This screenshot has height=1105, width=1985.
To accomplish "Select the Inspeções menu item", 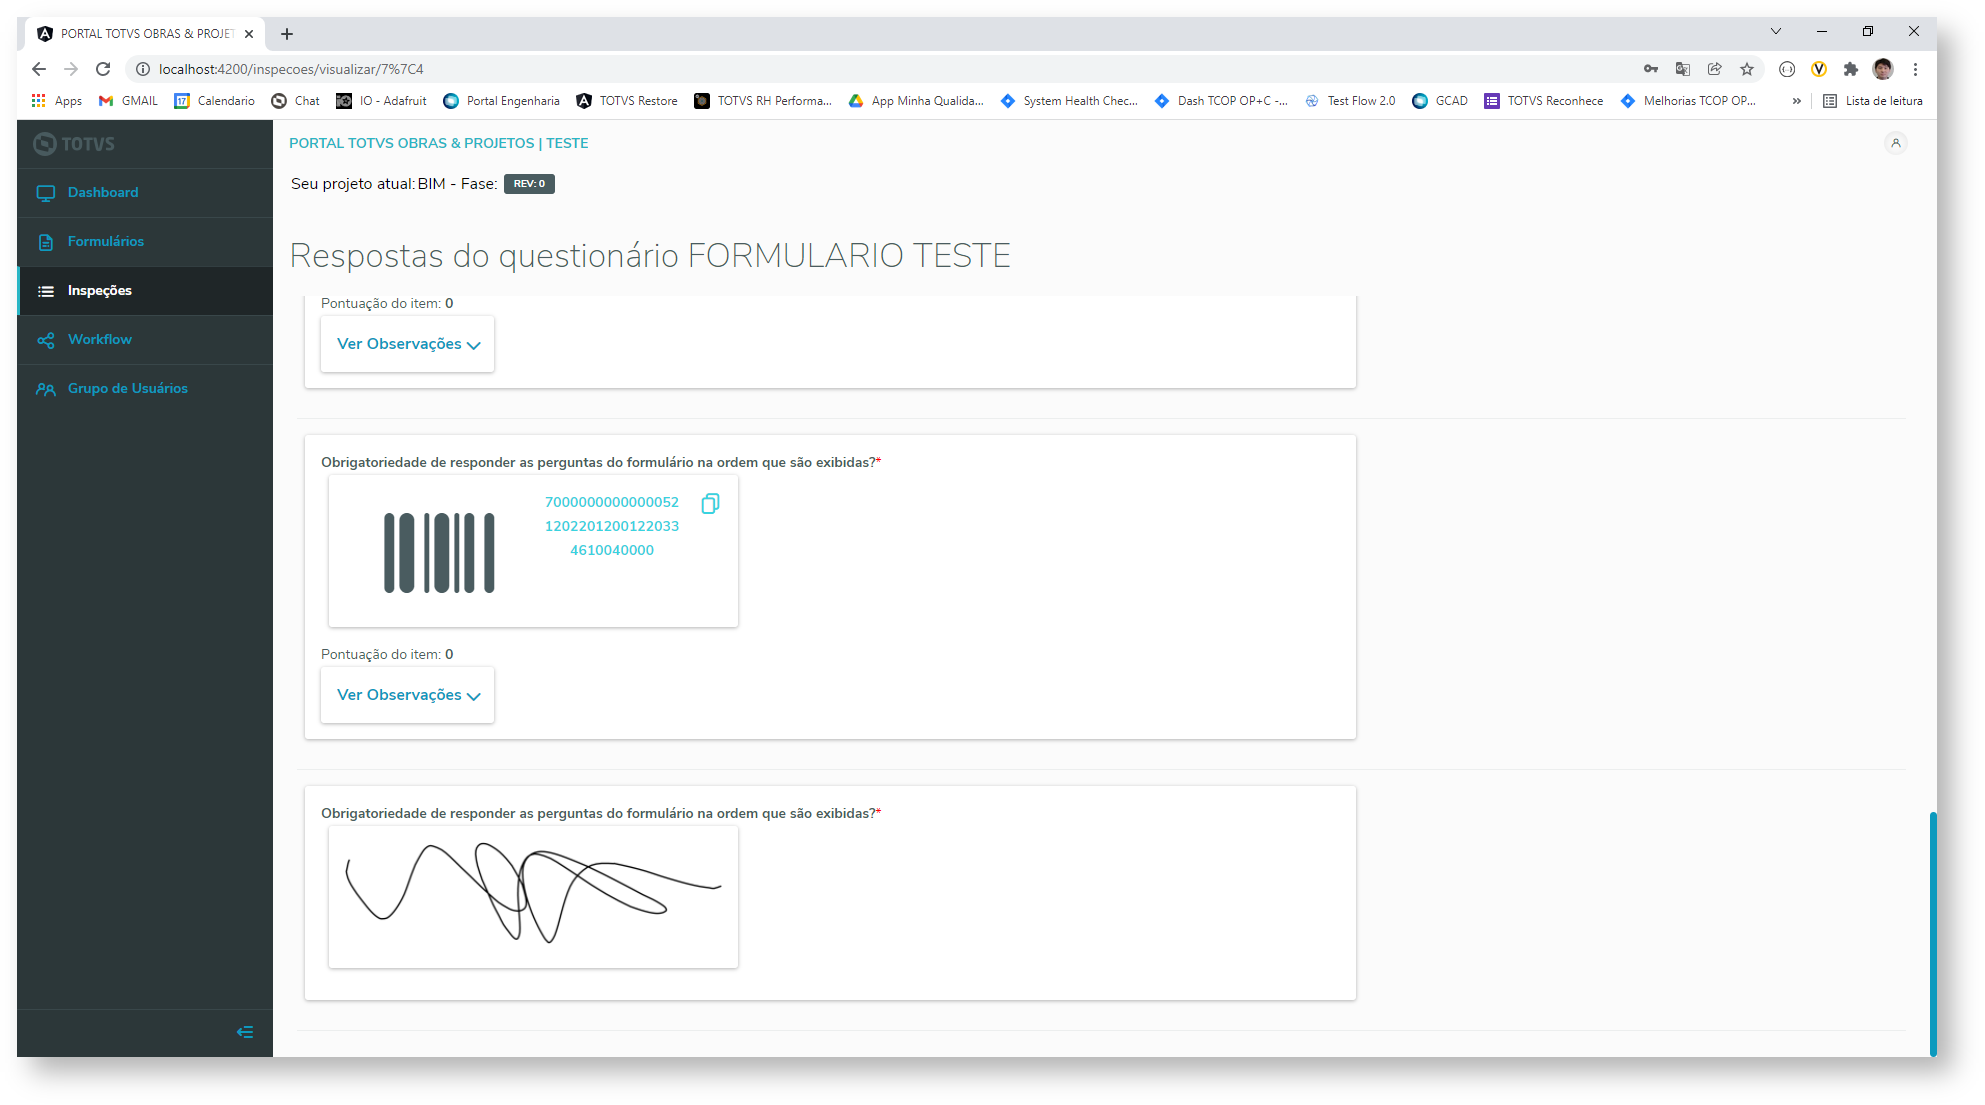I will 100,291.
